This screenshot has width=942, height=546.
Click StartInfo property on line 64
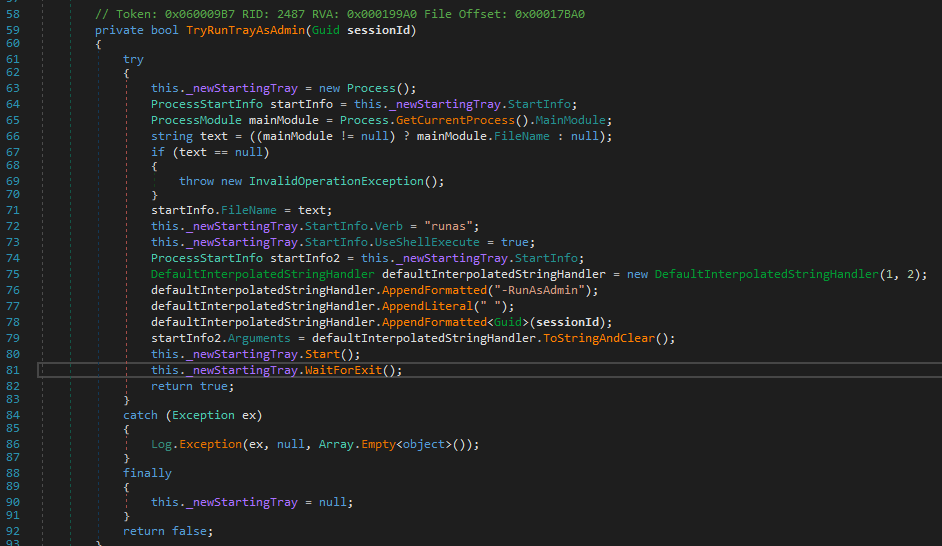tap(539, 104)
